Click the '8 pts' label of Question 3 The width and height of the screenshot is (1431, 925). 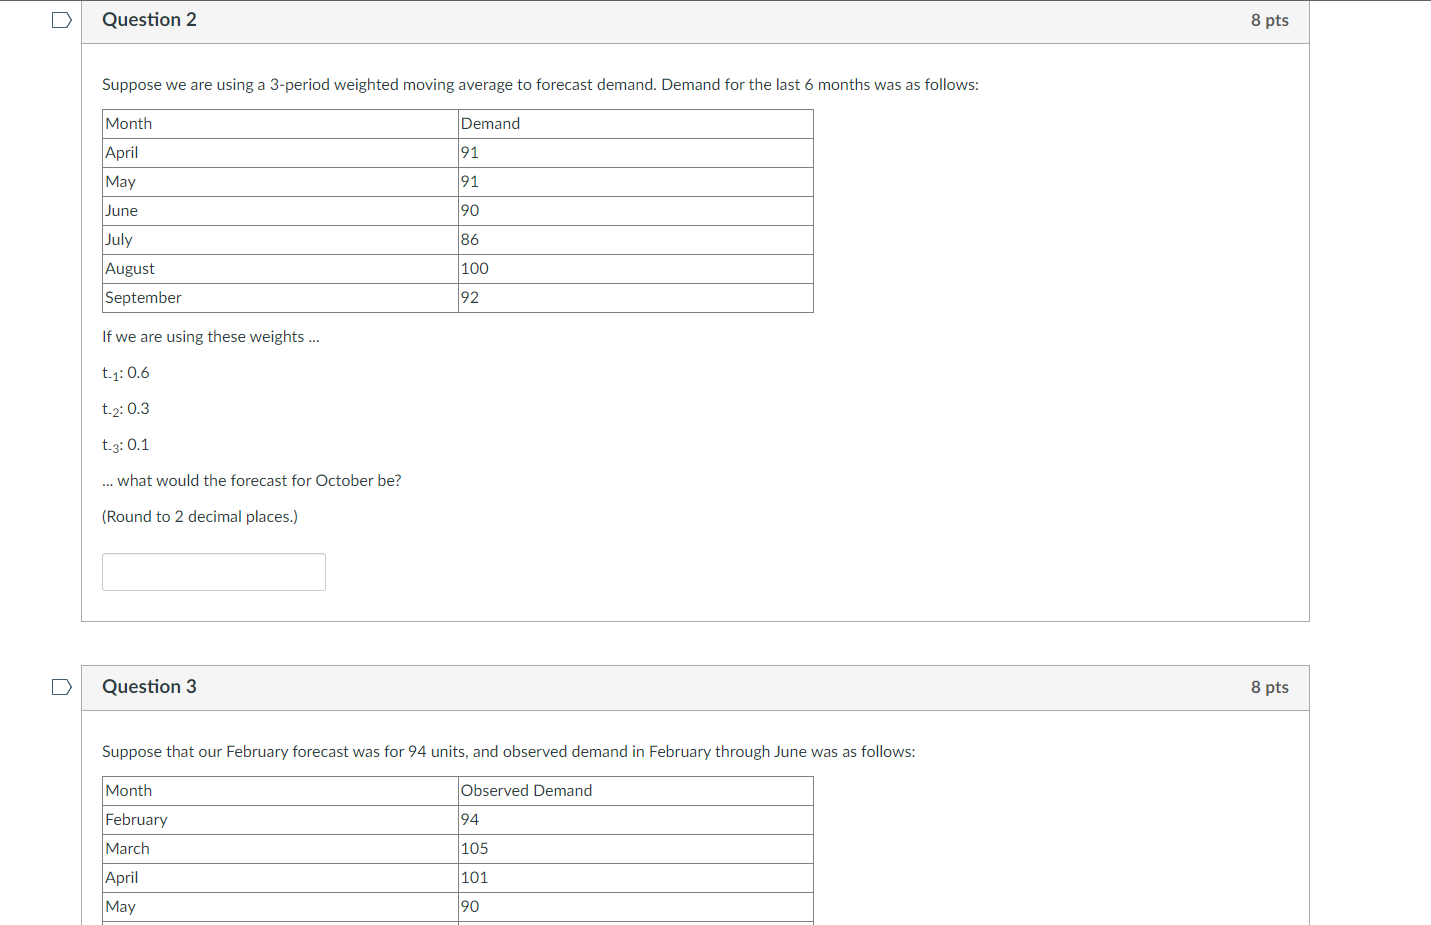1269,687
